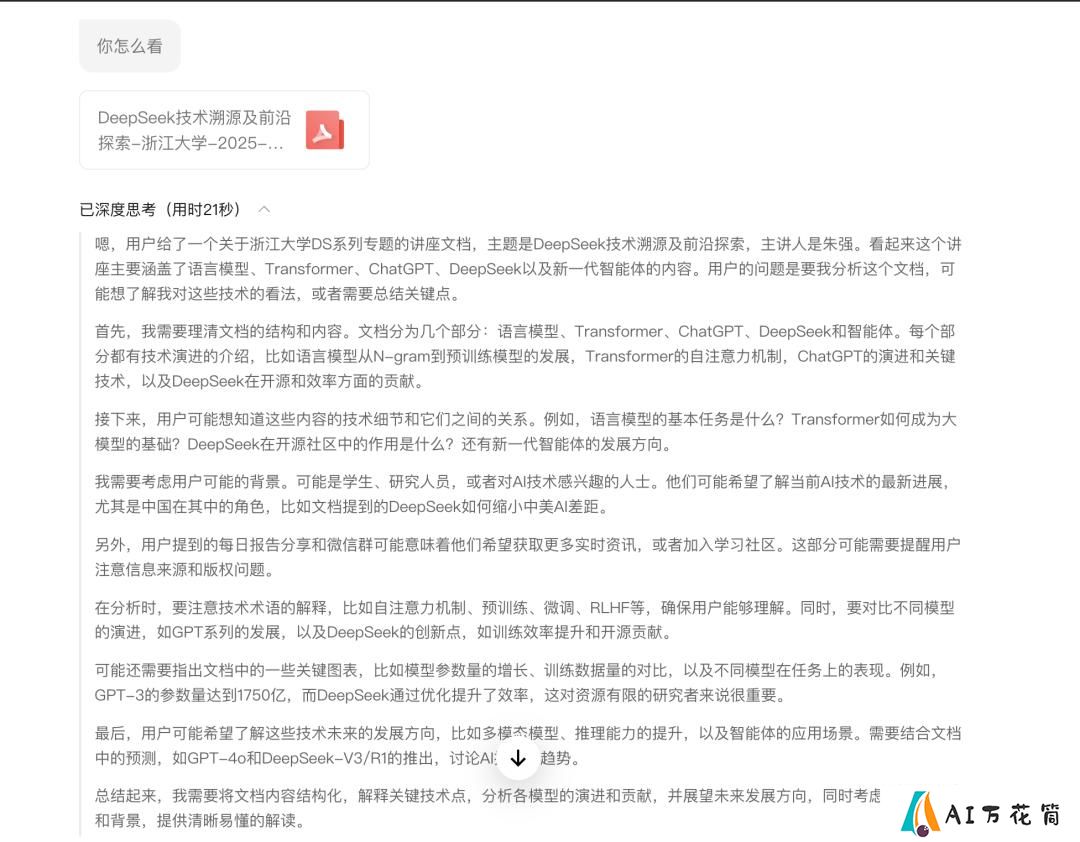Collapse the deep-thinking section with the chevron
The image size is (1080, 842).
pos(264,209)
